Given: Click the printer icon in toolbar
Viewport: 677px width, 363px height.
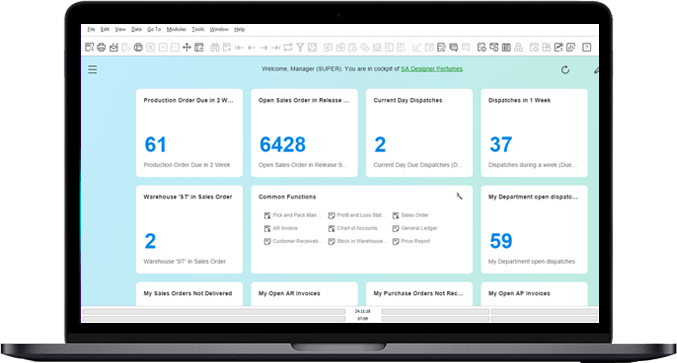Looking at the screenshot, I should pyautogui.click(x=101, y=47).
